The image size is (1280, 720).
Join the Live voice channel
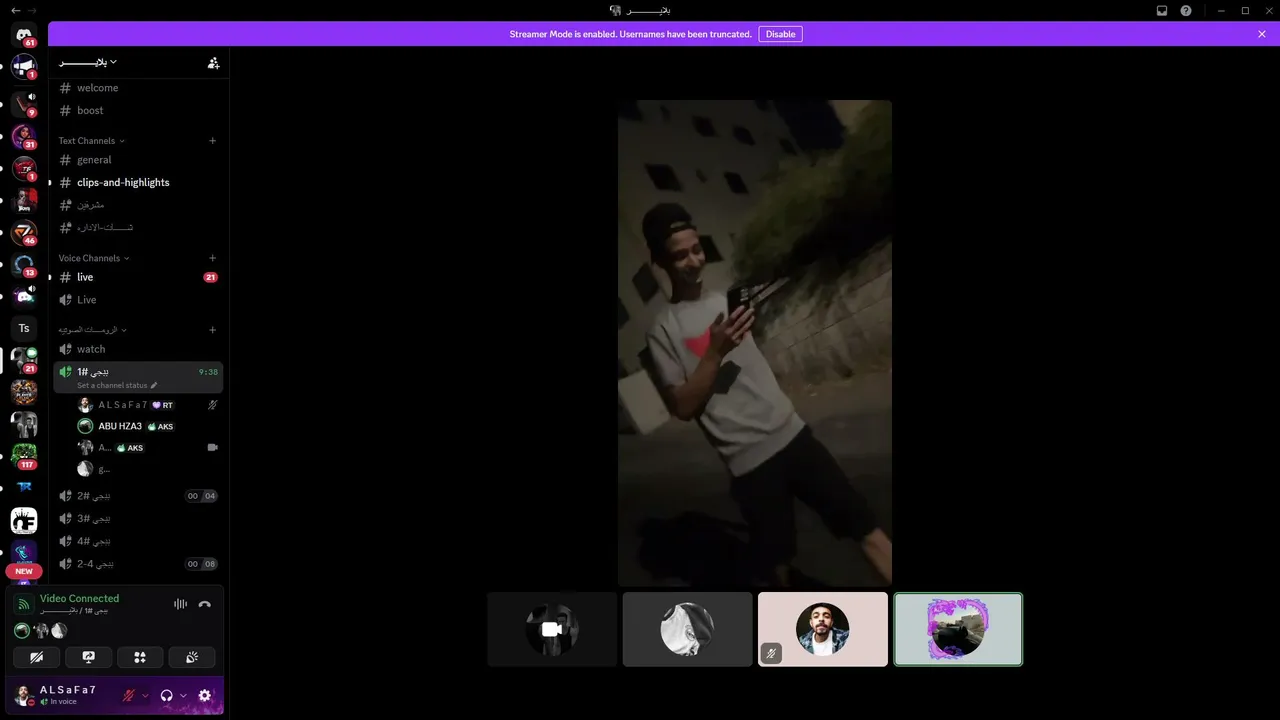138,300
